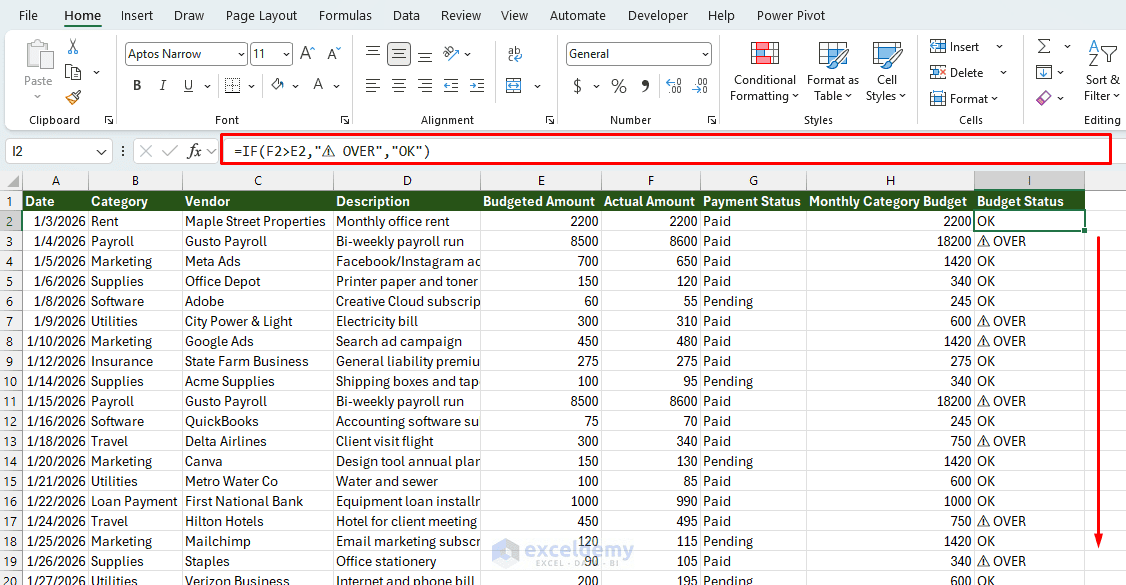Decrease indent
Image resolution: width=1126 pixels, height=585 pixels.
tap(451, 85)
